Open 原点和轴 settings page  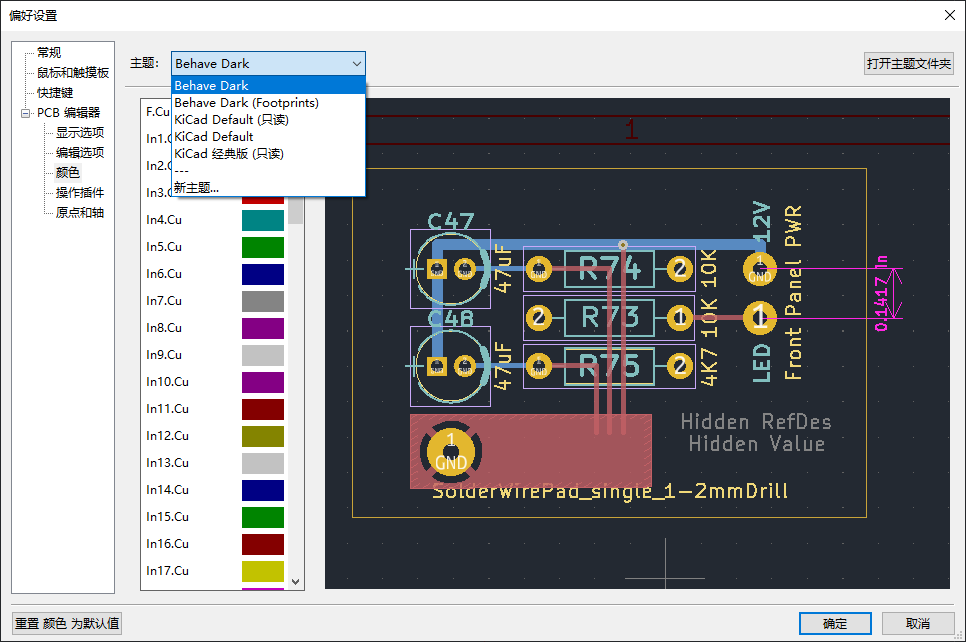tap(80, 213)
